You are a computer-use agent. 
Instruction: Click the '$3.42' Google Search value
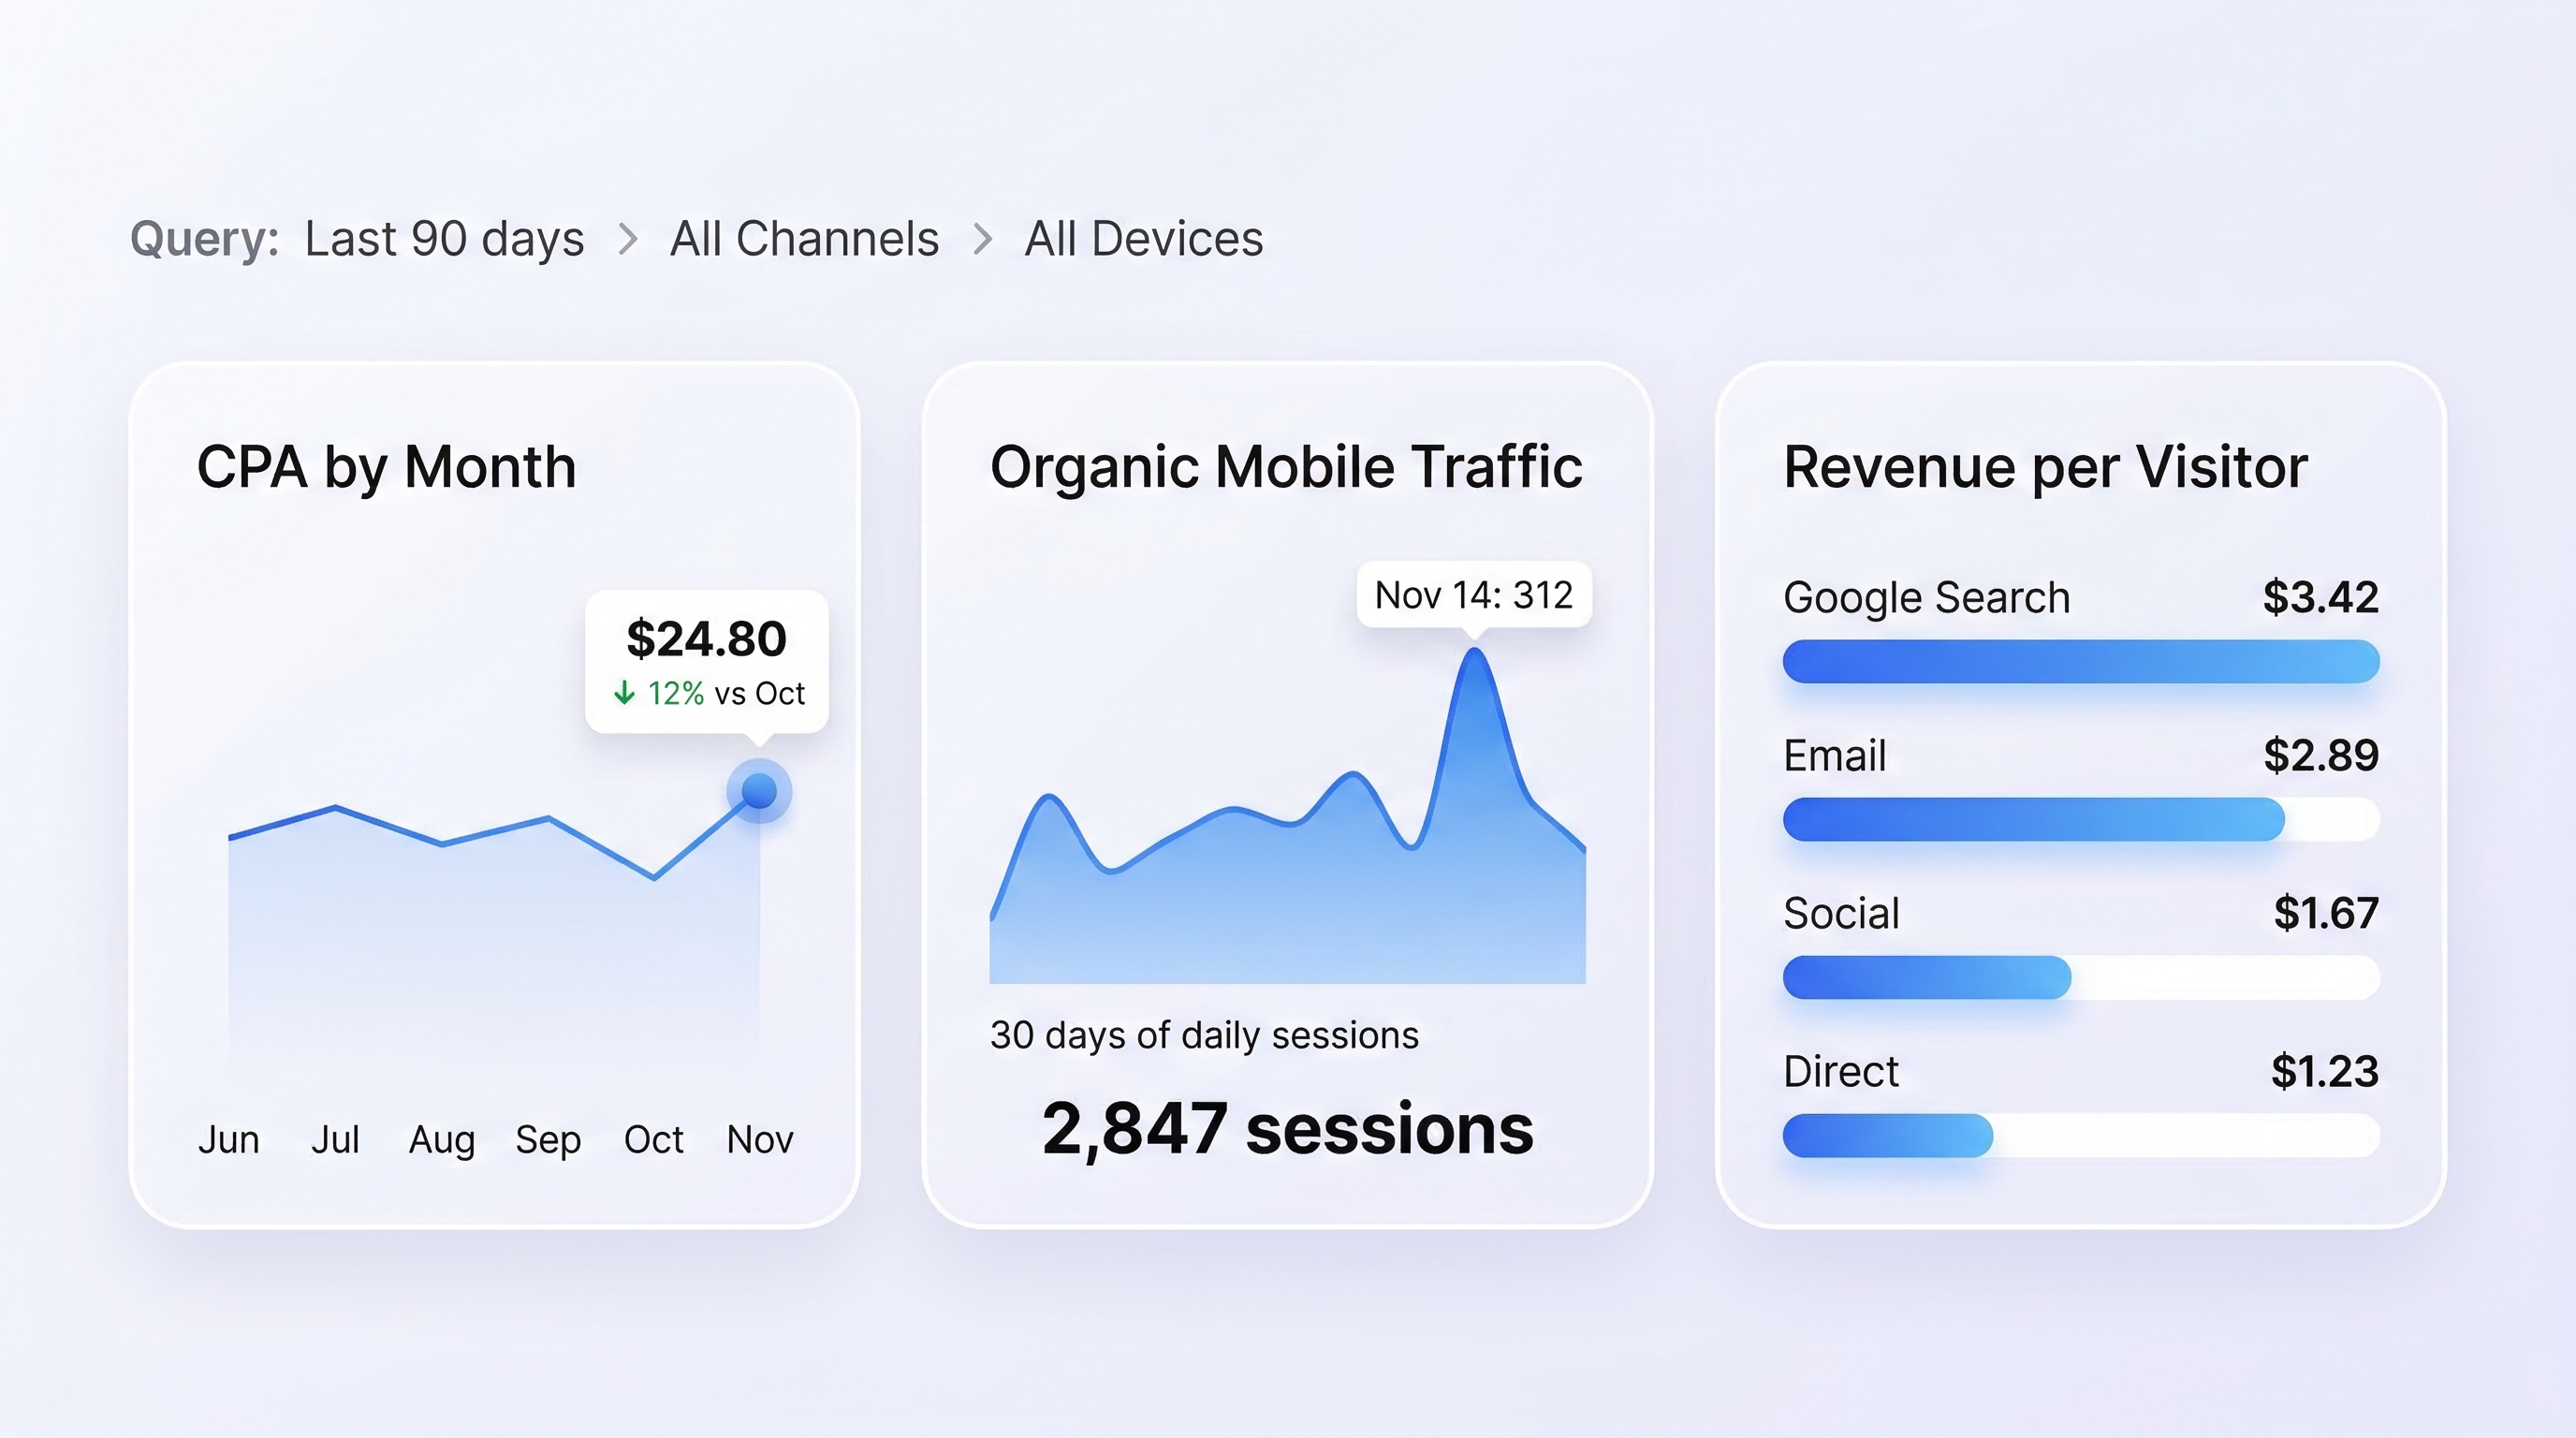click(2320, 597)
